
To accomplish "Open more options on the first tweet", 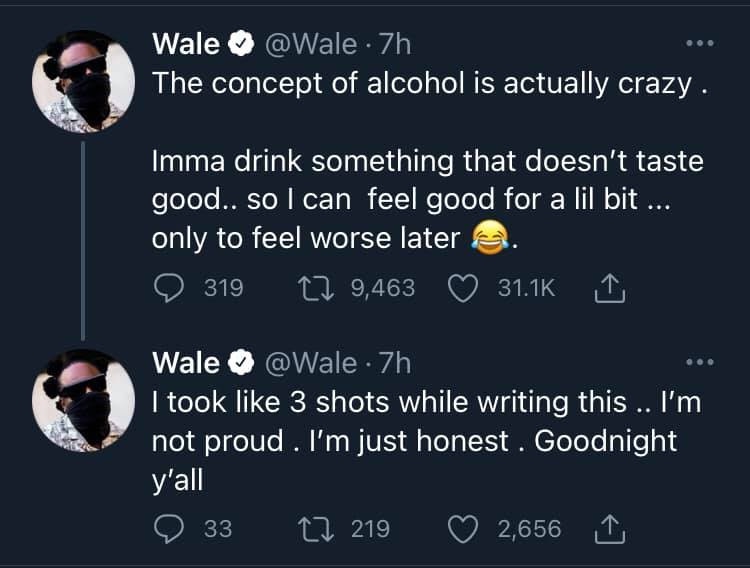I will (x=696, y=45).
